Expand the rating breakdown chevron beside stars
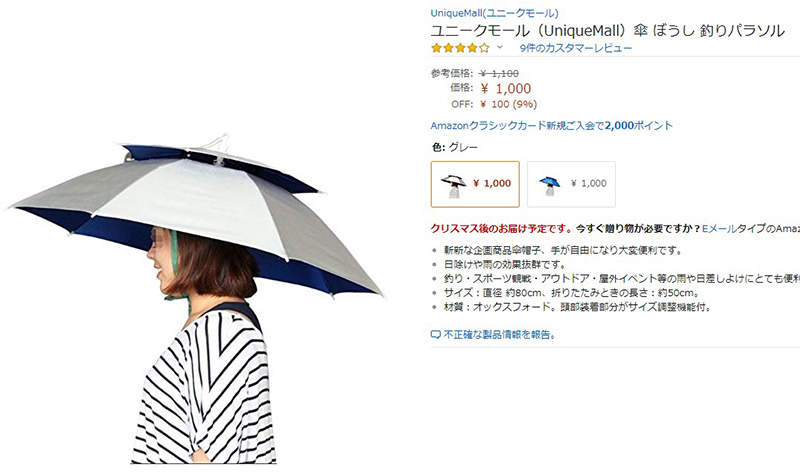This screenshot has height=476, width=800. 500,47
